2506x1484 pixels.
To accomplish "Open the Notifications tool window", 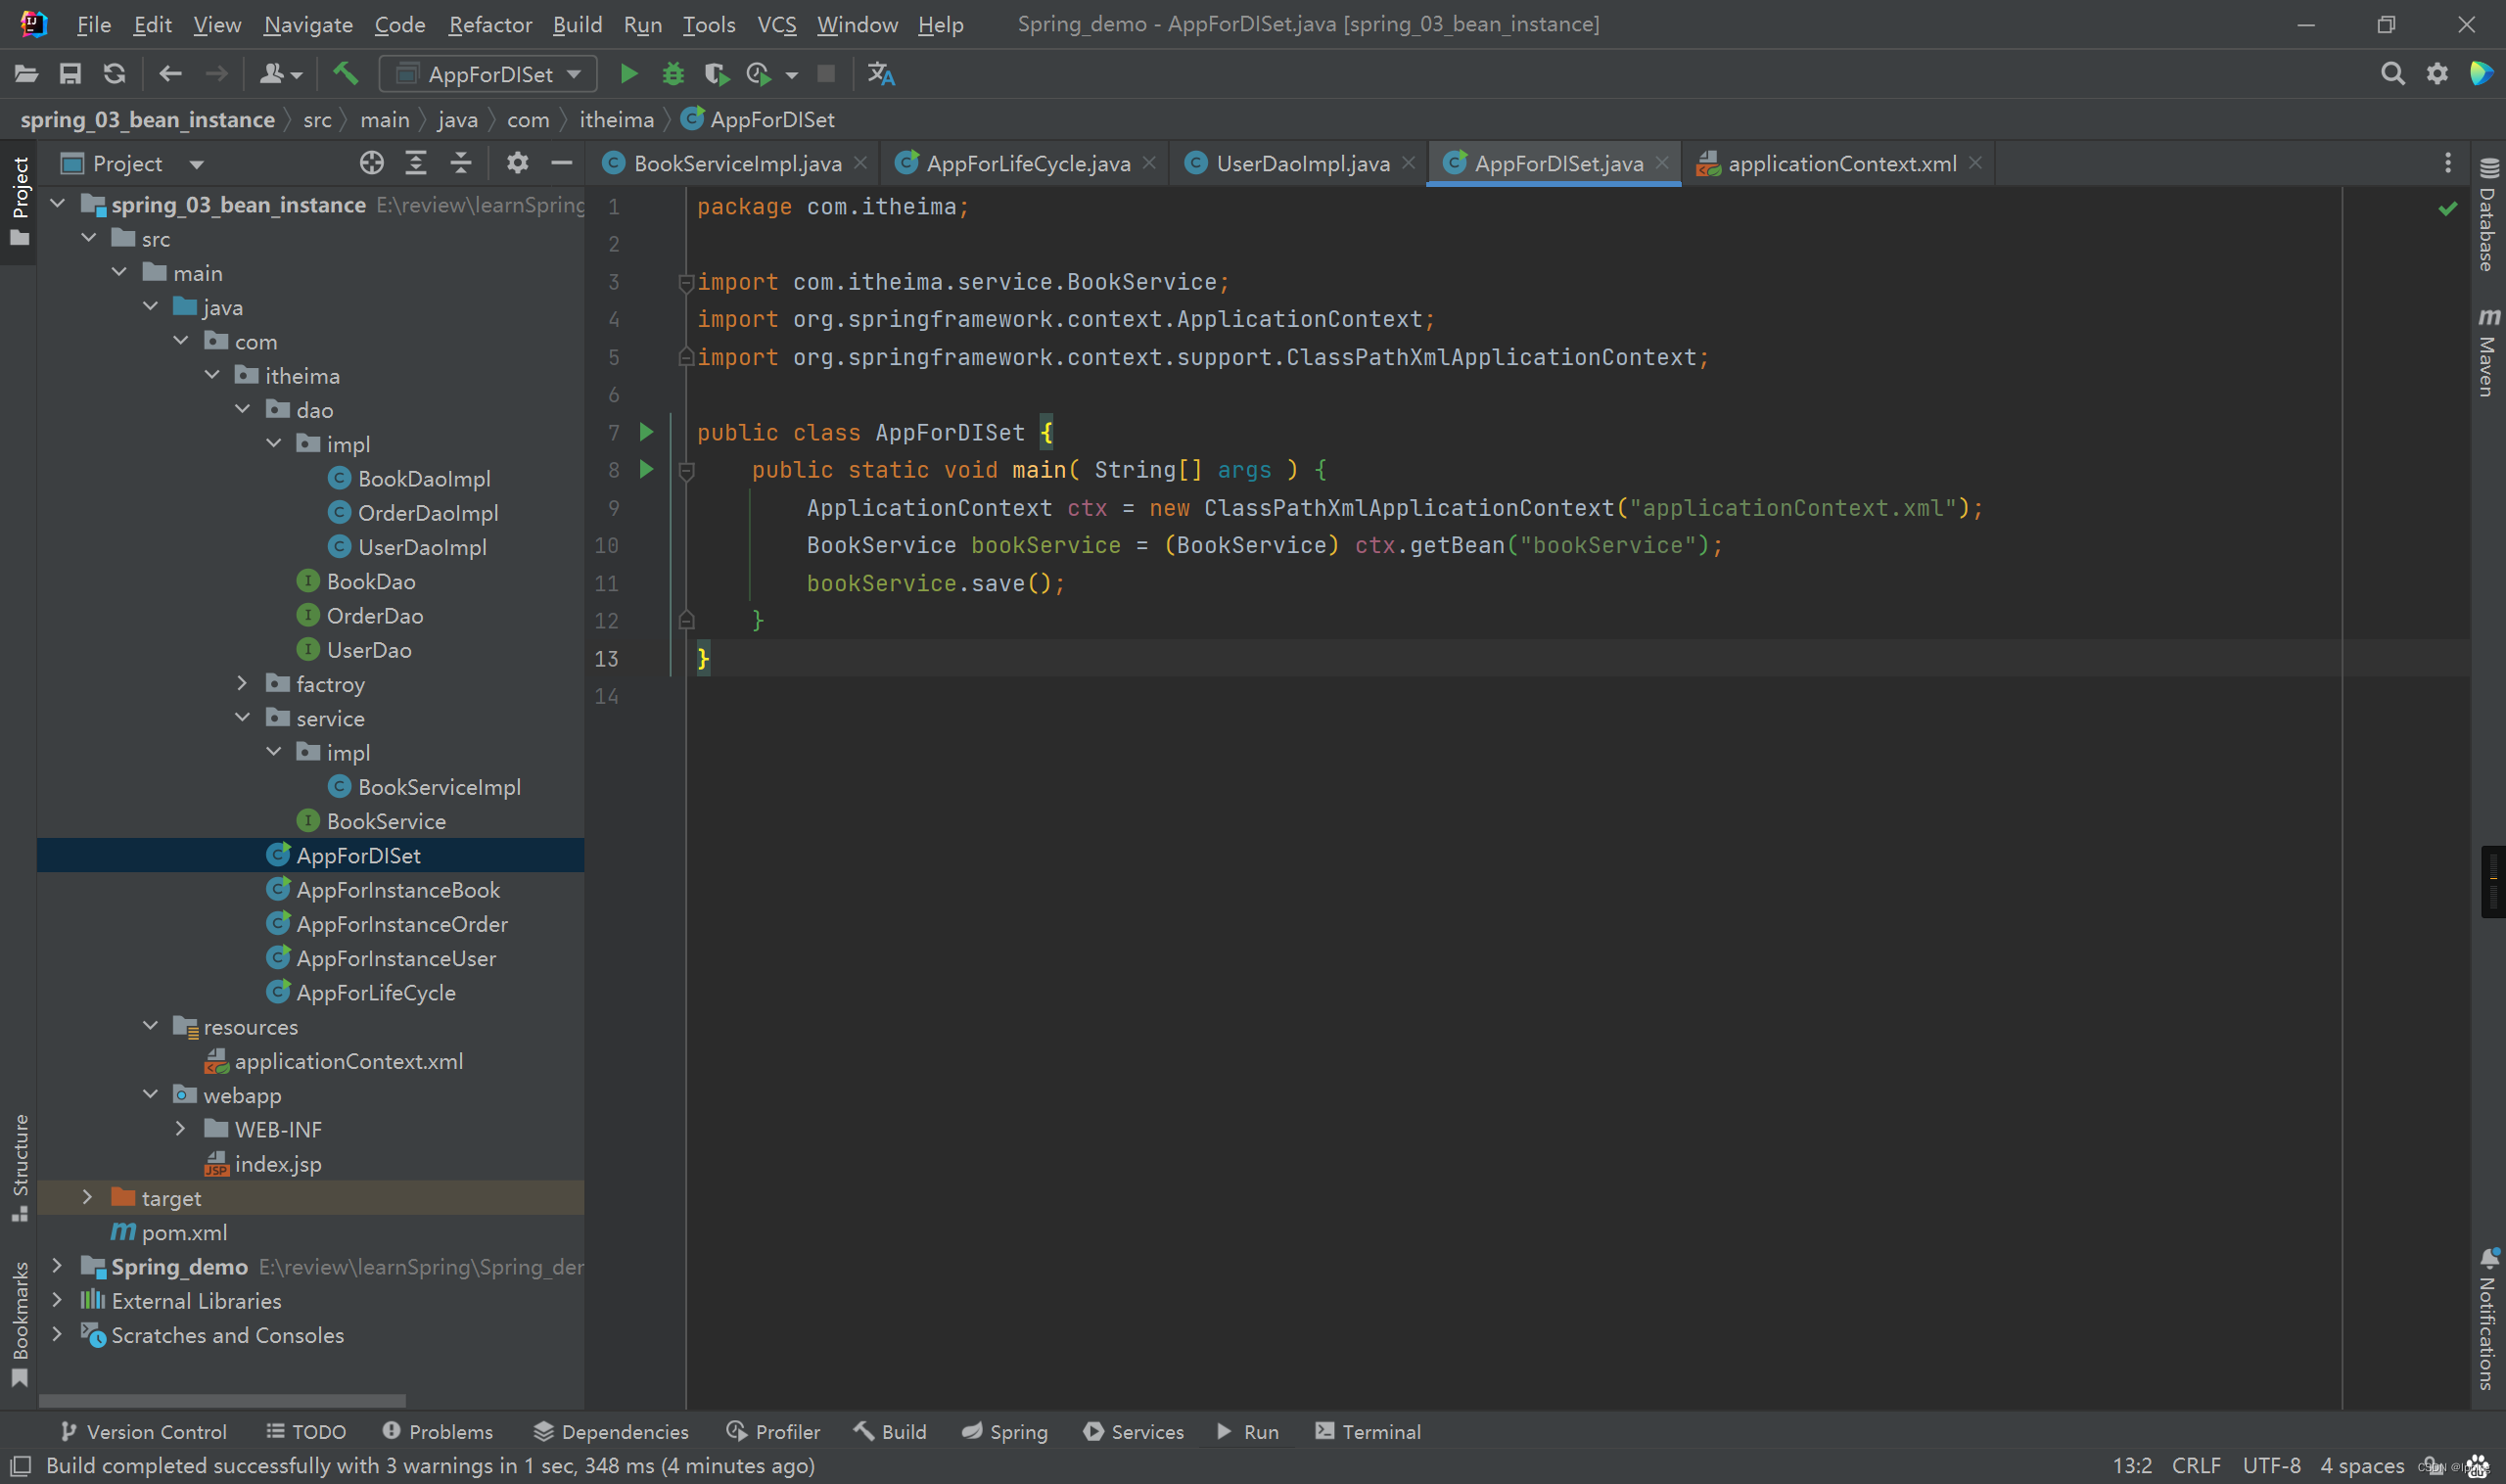I will click(x=2489, y=1319).
